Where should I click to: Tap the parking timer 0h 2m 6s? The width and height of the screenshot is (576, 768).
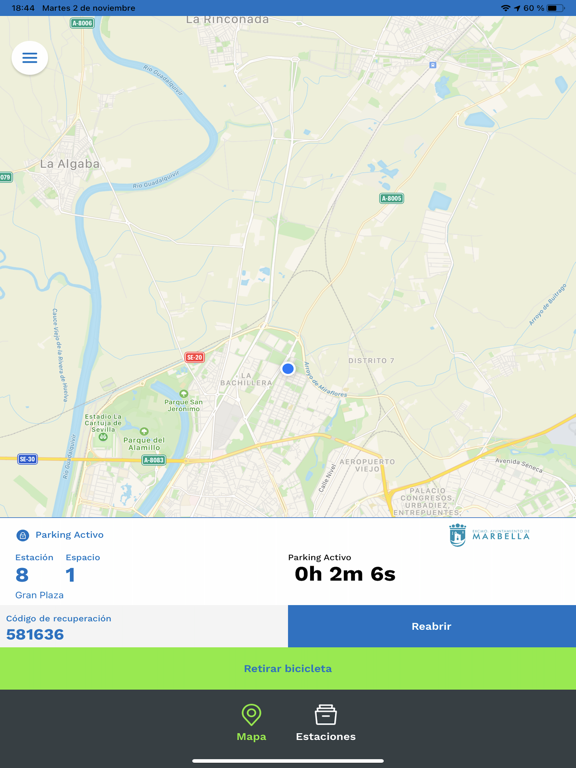click(345, 574)
